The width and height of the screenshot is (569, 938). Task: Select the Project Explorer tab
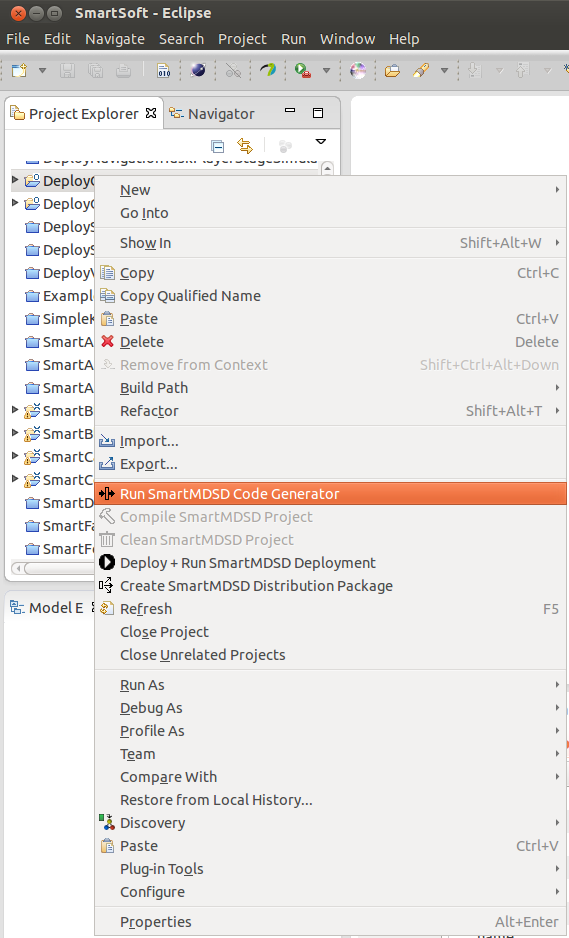(83, 114)
